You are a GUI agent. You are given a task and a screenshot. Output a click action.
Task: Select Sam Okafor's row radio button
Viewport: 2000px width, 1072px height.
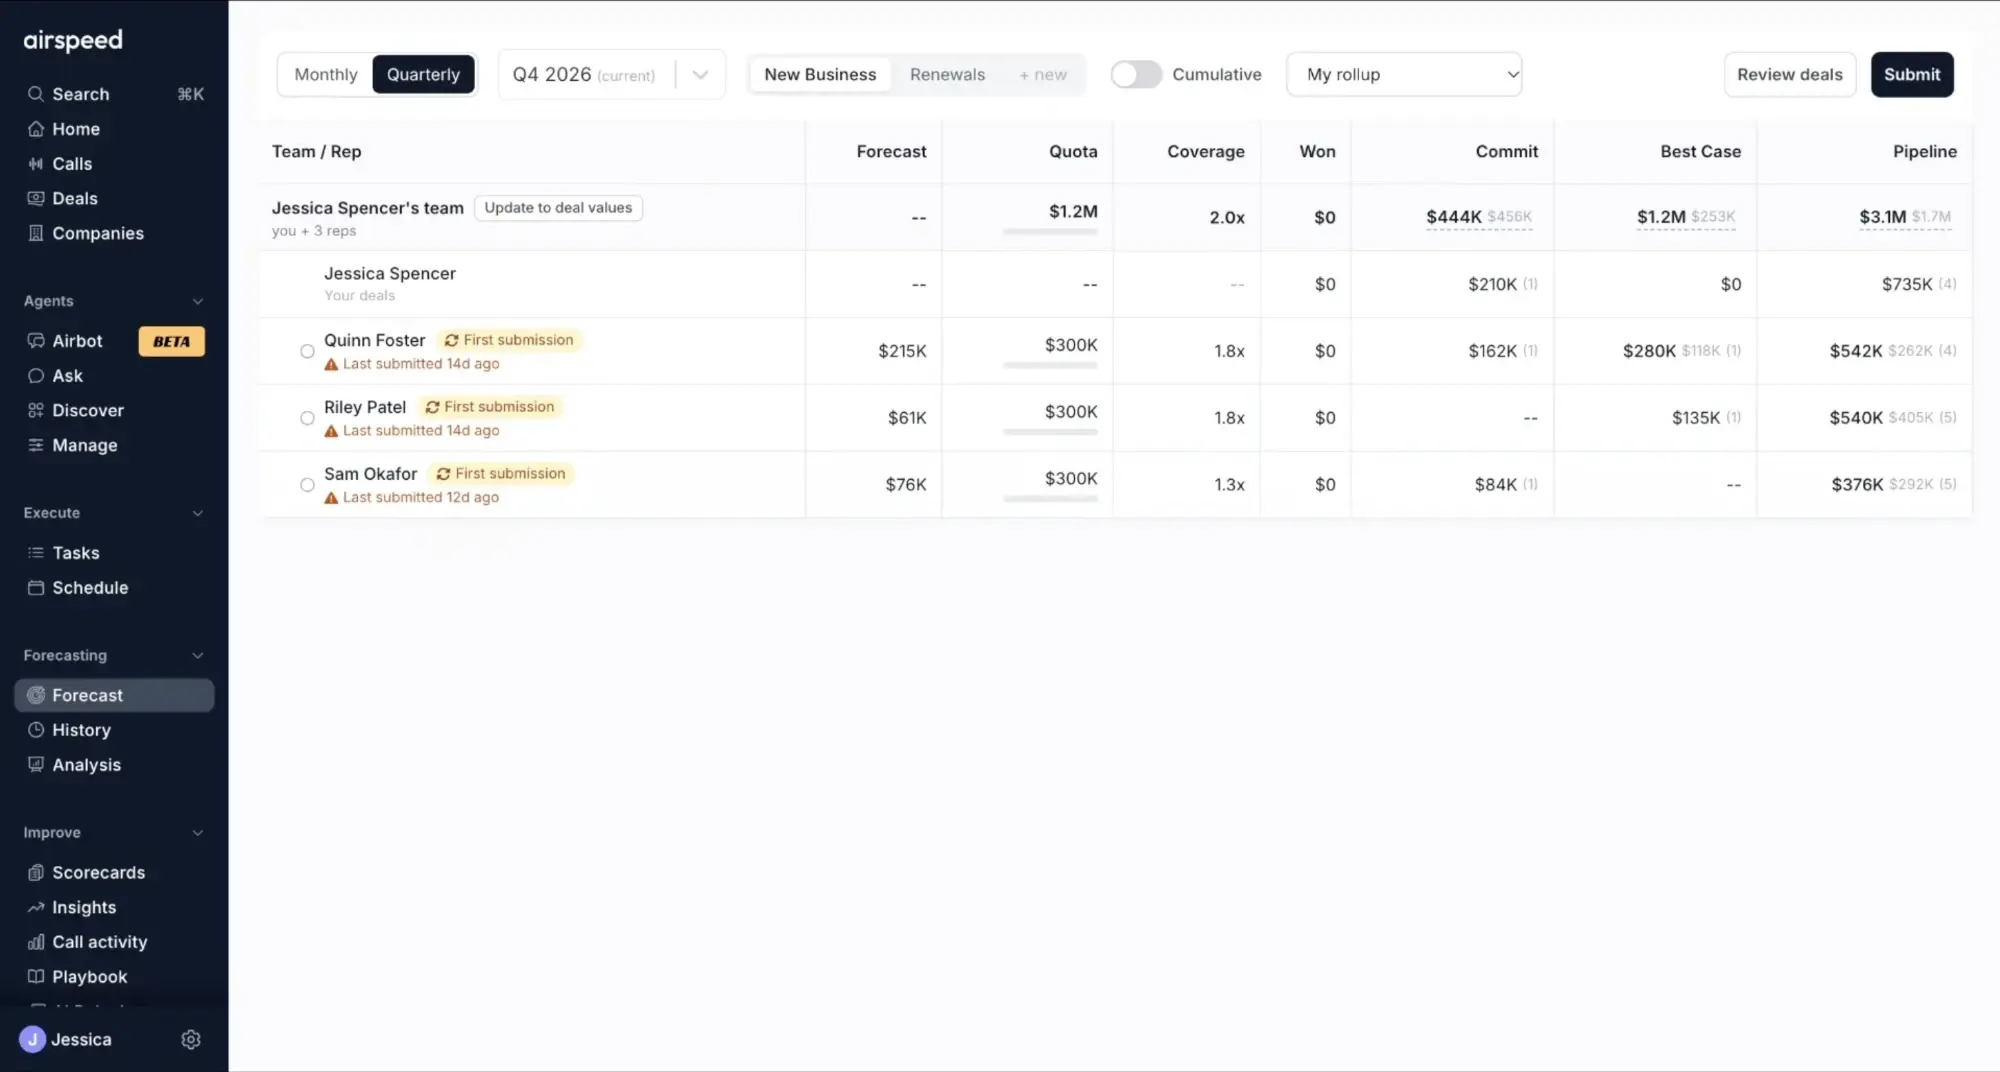tap(307, 485)
